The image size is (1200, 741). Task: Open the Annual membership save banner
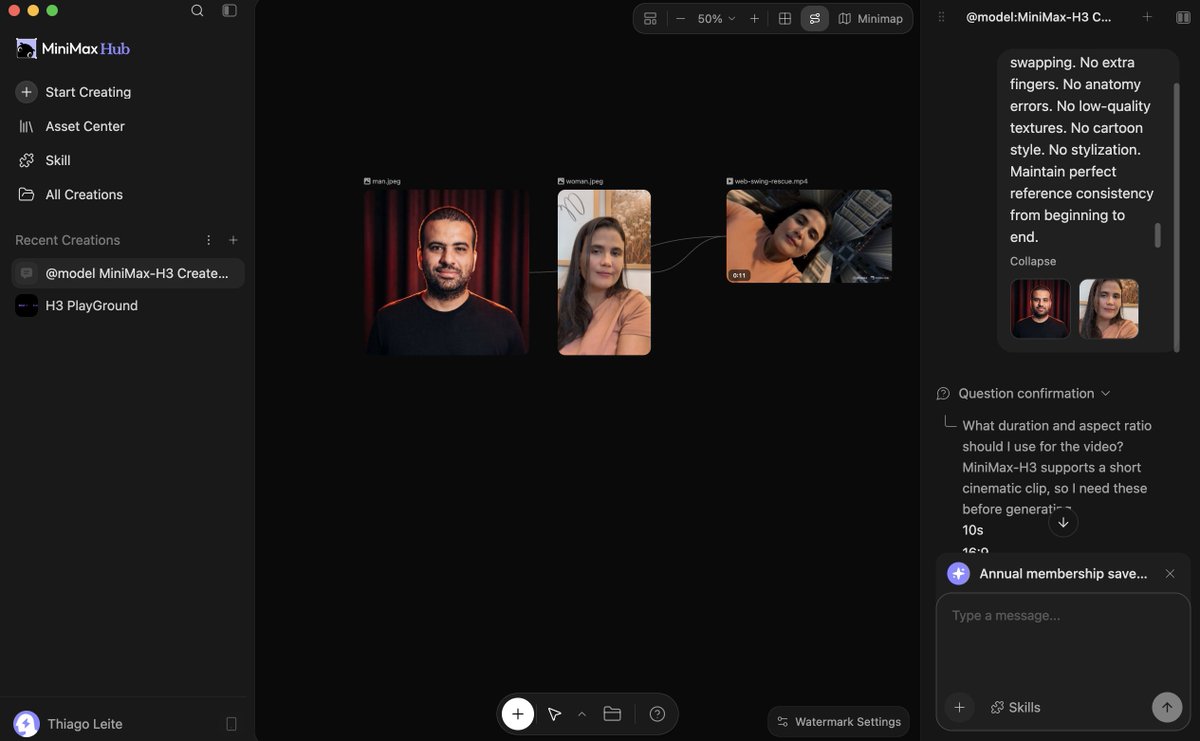coord(1063,574)
